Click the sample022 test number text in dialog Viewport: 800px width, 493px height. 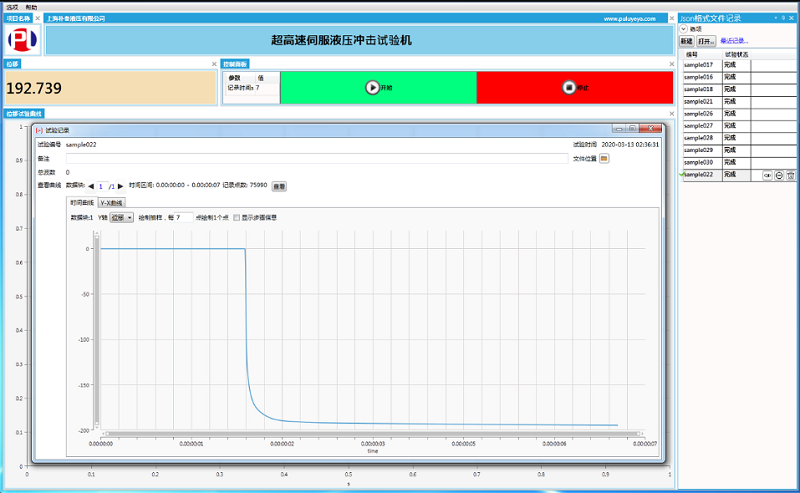pyautogui.click(x=81, y=144)
